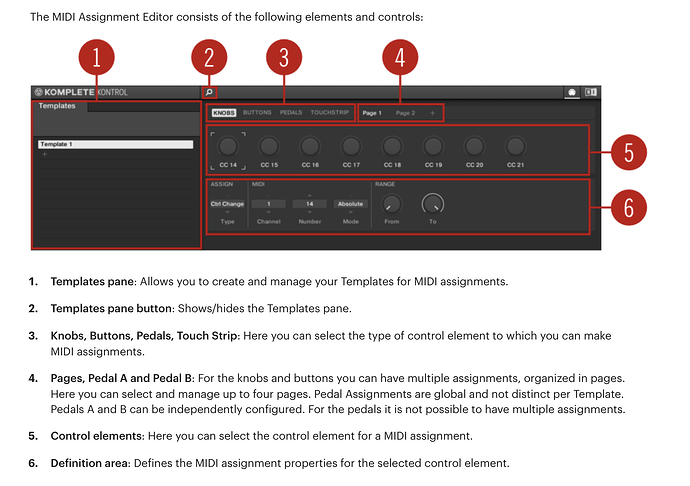Click the rightmost panel icon in the header

[591, 92]
